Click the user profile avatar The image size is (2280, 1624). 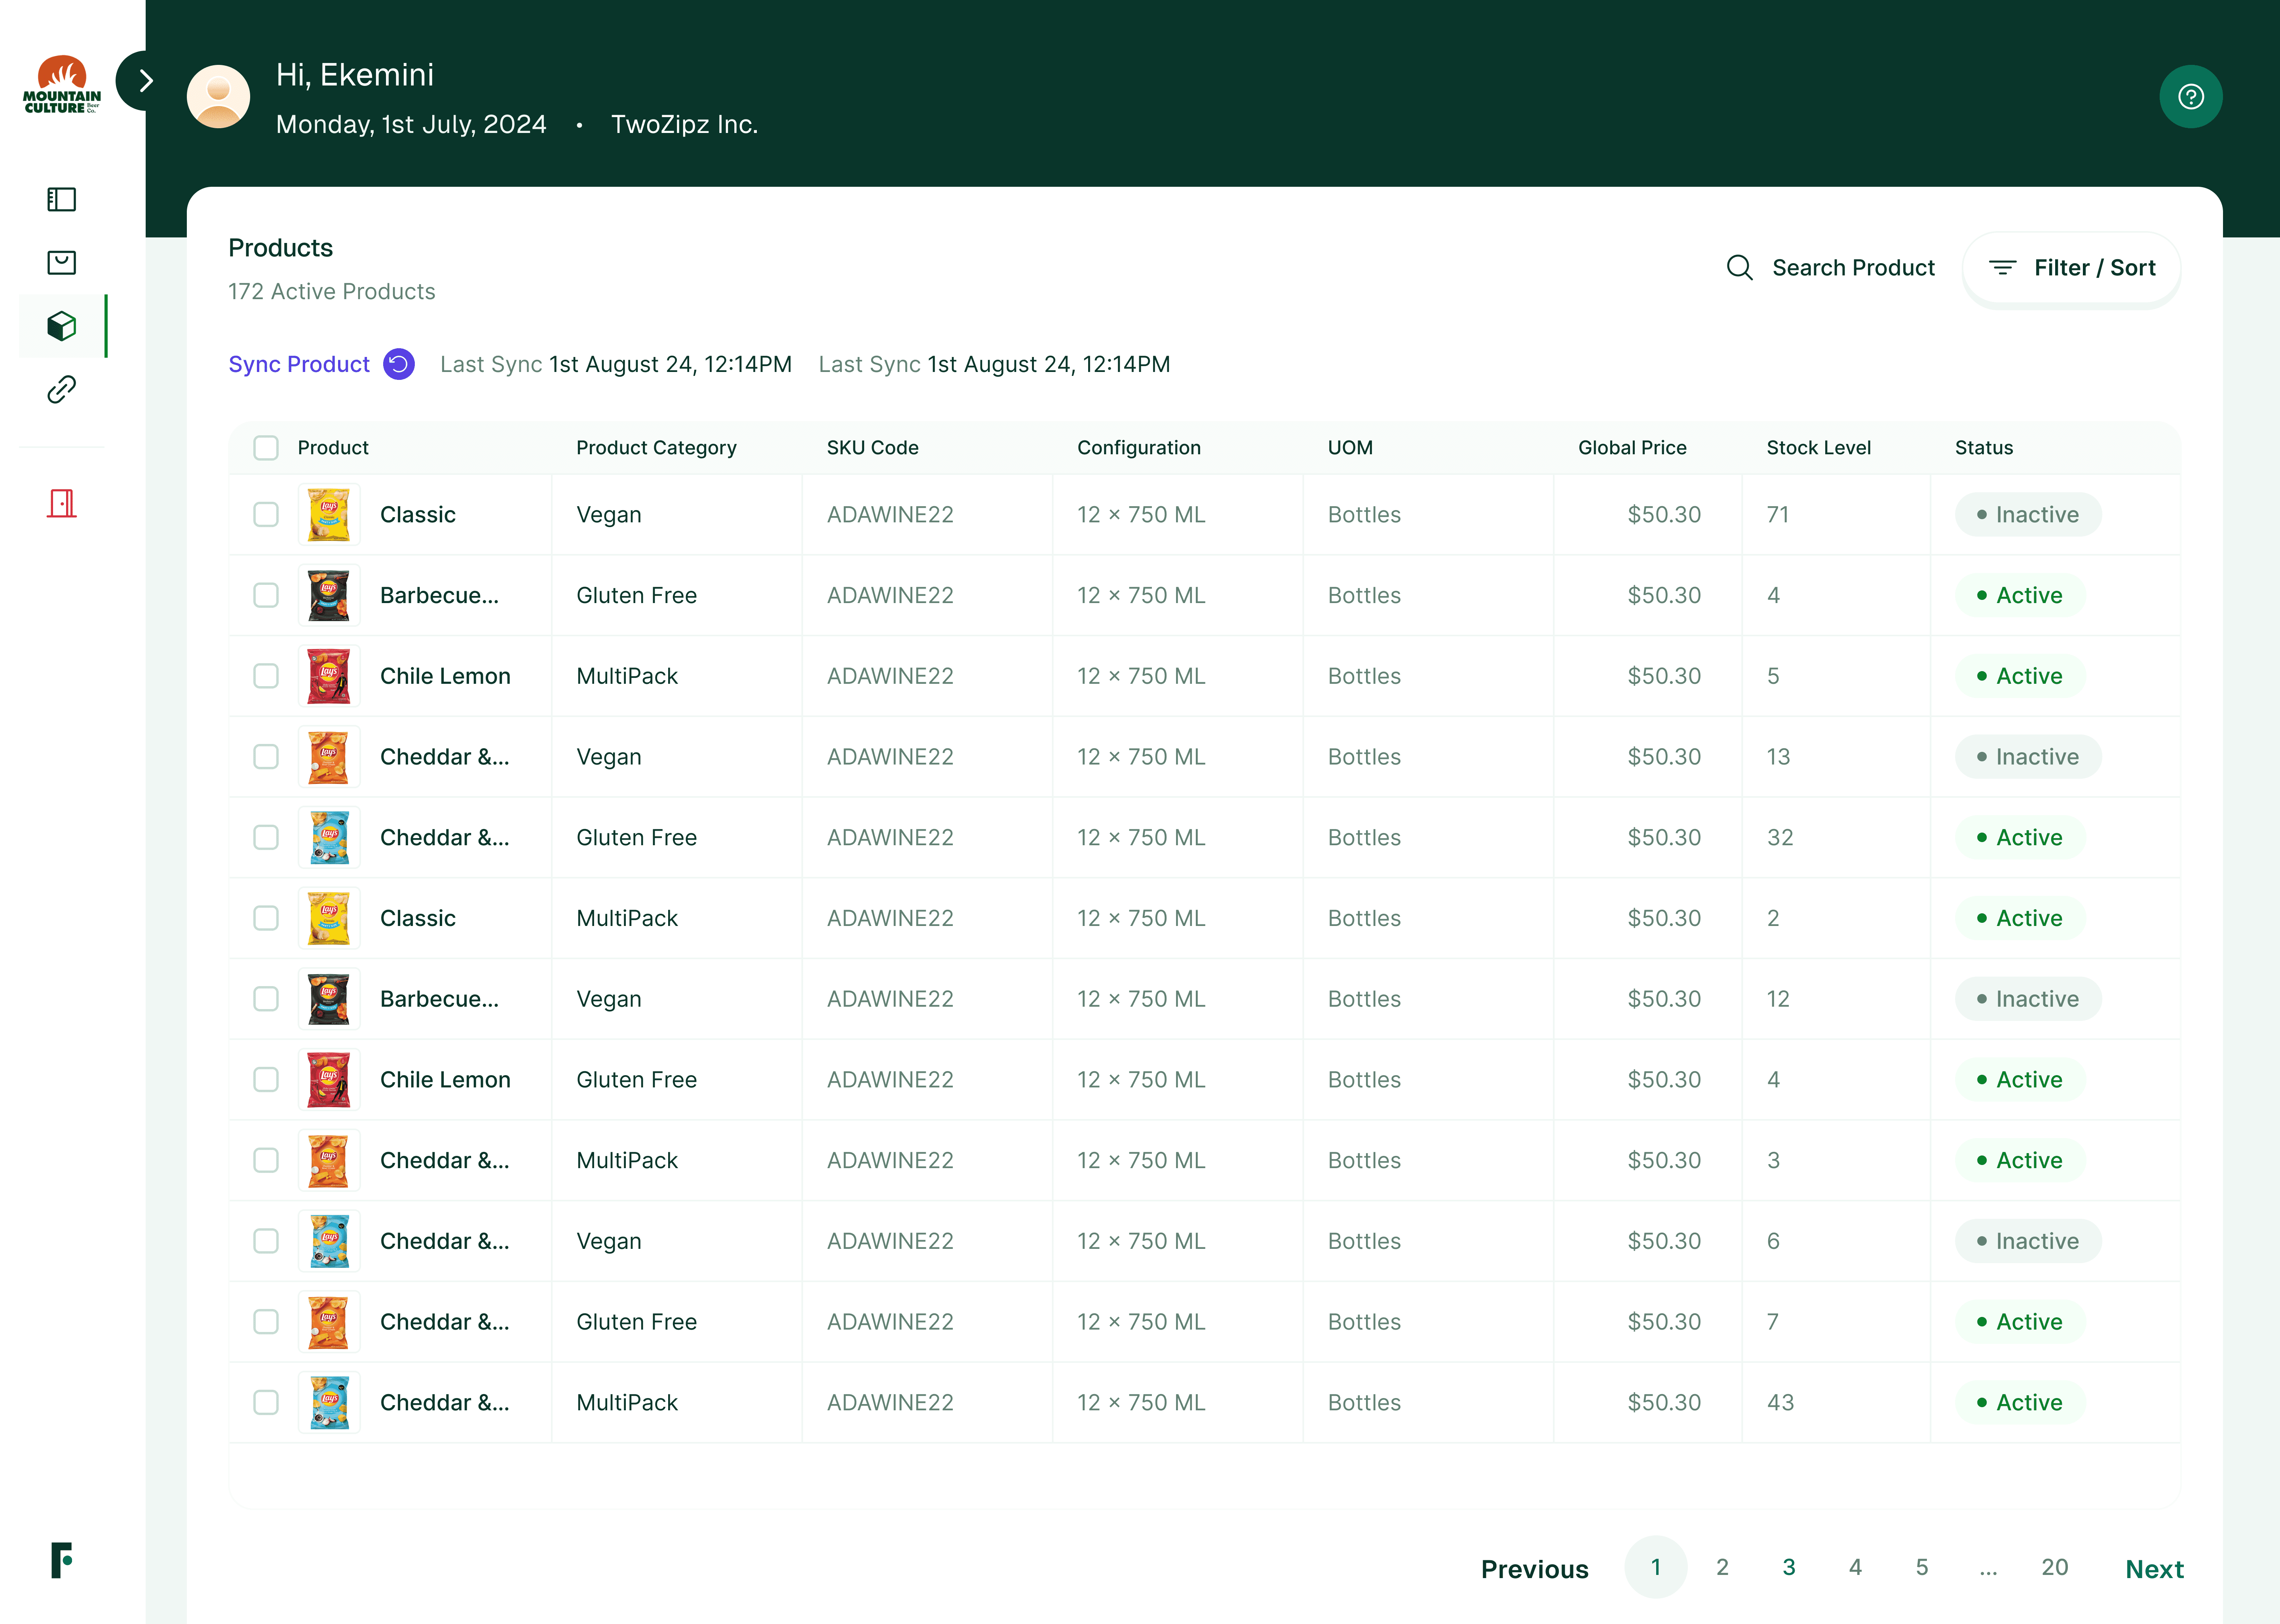219,97
